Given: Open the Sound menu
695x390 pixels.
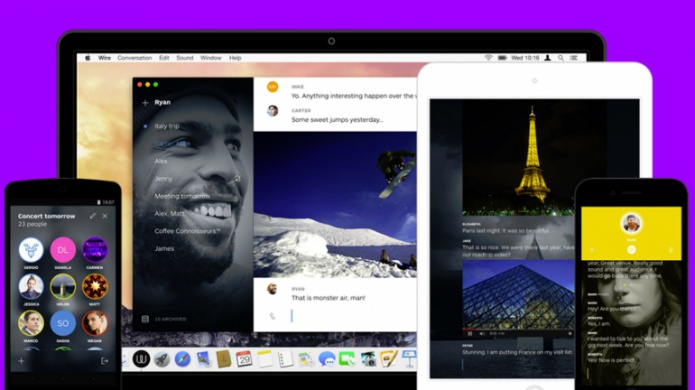Looking at the screenshot, I should coord(185,58).
